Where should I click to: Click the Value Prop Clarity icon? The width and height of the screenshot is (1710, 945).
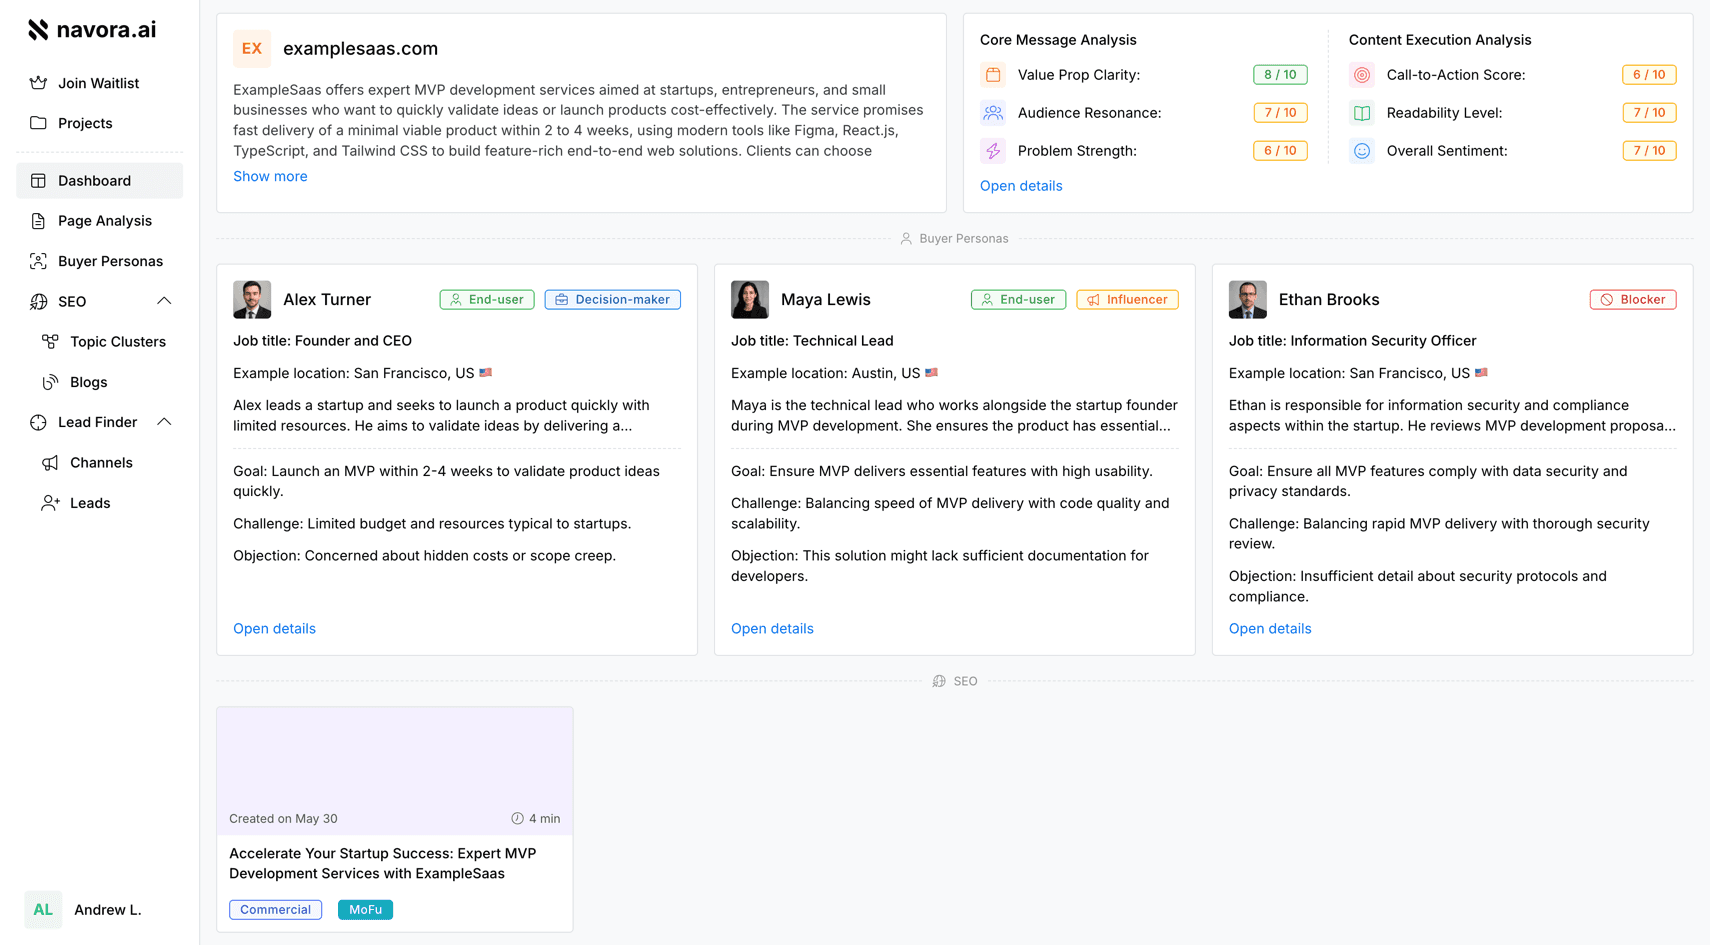(993, 74)
